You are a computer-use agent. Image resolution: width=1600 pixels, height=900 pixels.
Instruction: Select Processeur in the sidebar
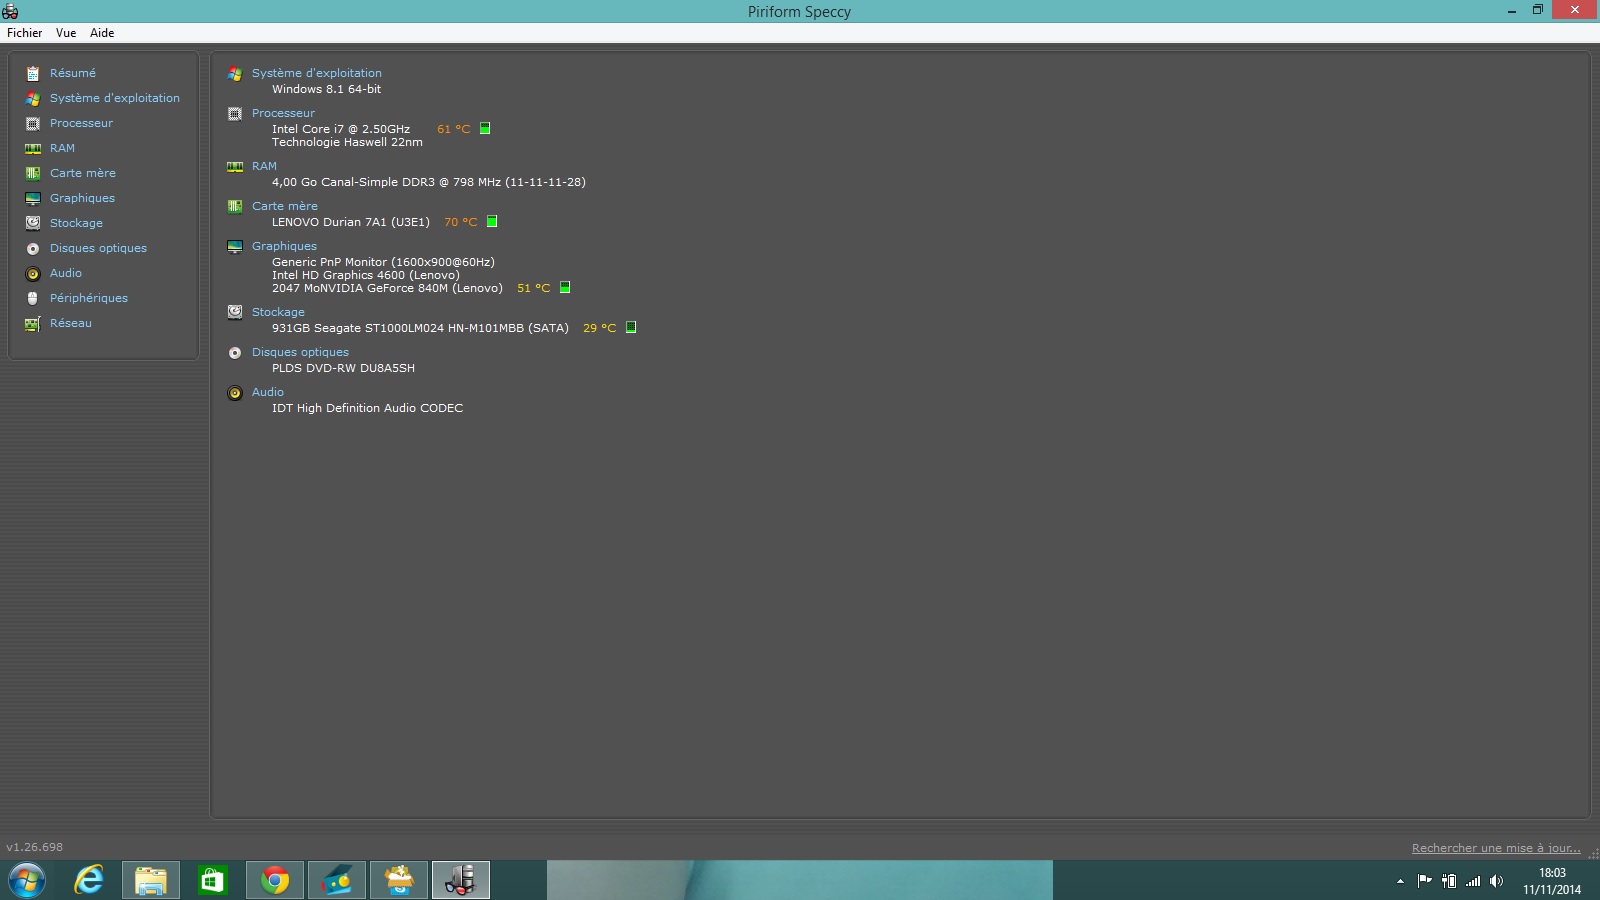tap(81, 123)
